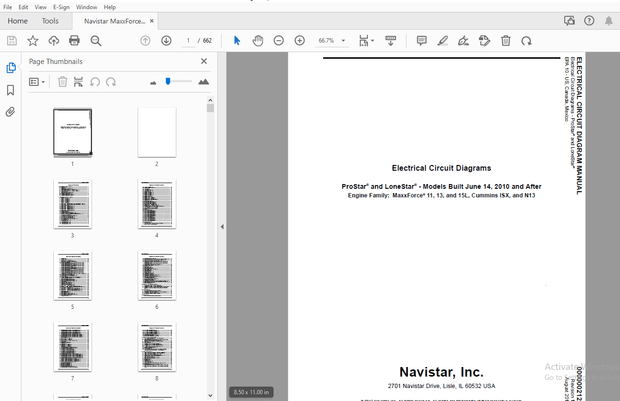
Task: Switch to the Tools tab
Action: [x=50, y=20]
